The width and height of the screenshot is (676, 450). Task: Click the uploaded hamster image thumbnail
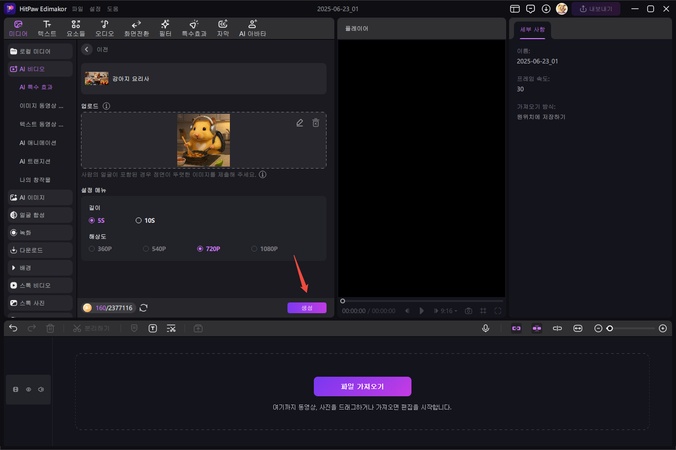[x=203, y=140]
